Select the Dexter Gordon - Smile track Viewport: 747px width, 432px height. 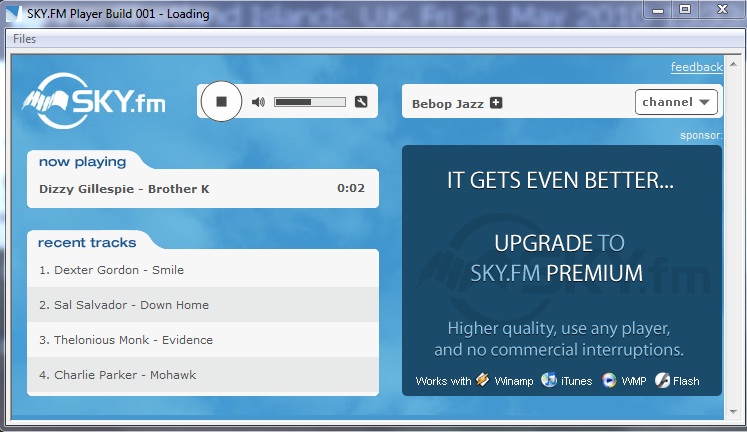click(x=203, y=270)
